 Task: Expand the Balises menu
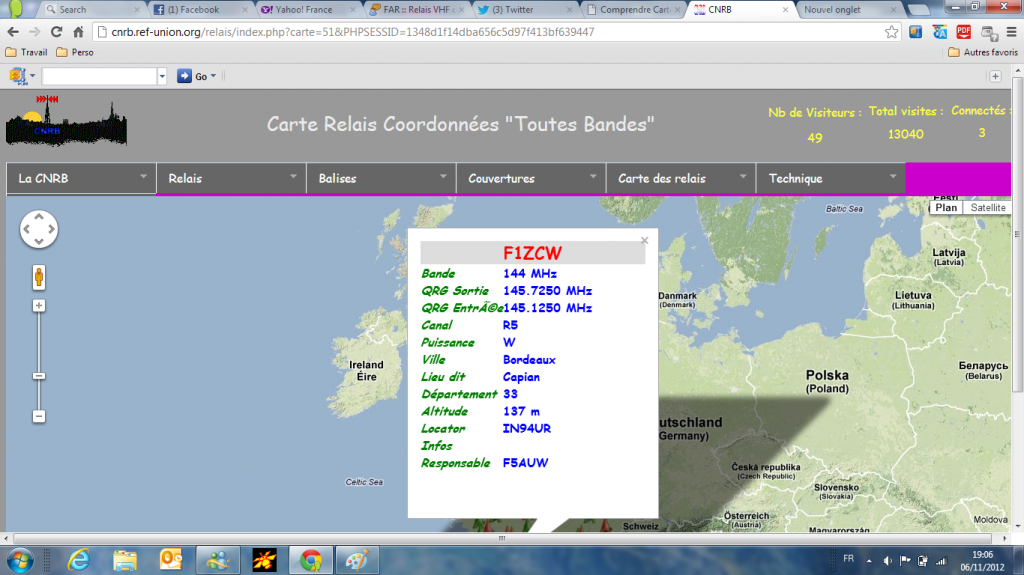pos(381,178)
